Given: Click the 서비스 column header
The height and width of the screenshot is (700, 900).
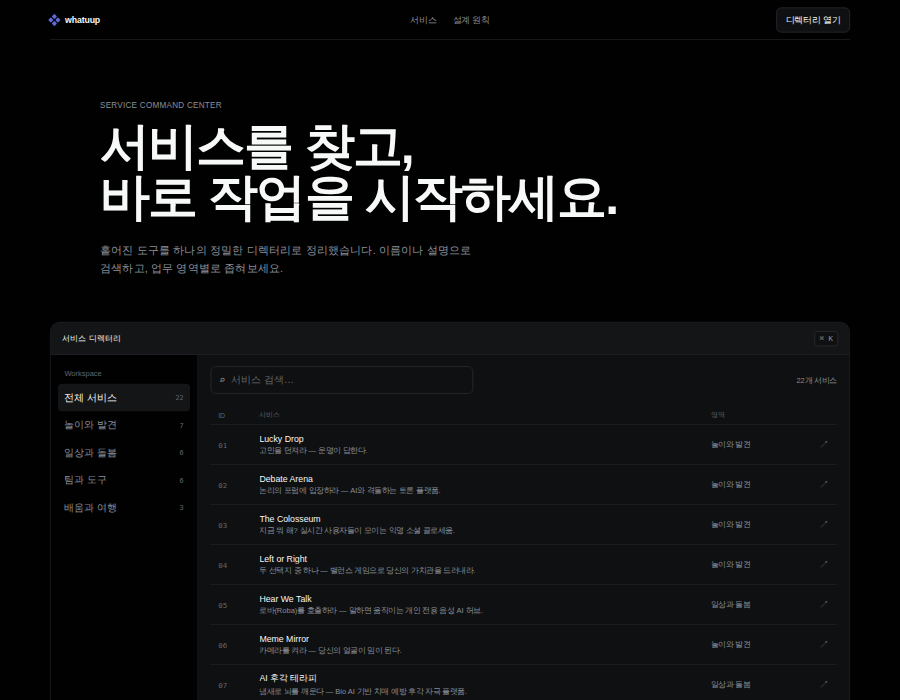Looking at the screenshot, I should (269, 415).
